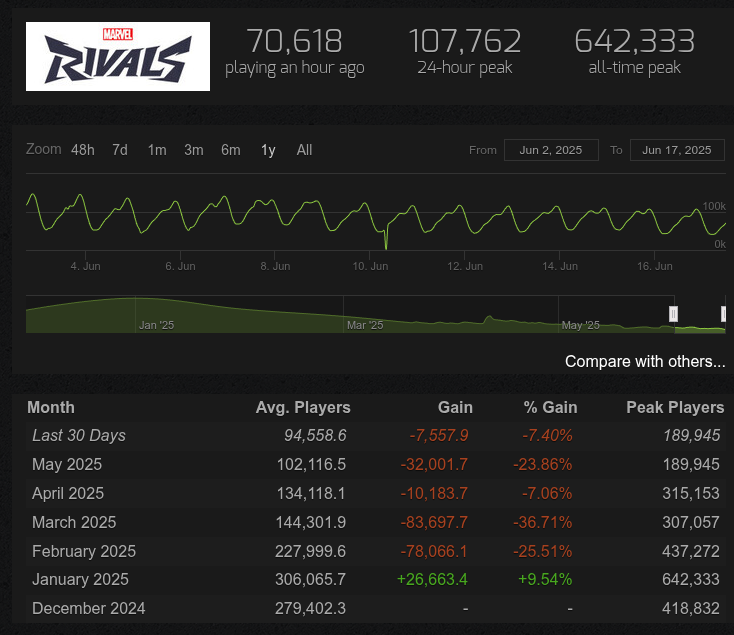
Task: Click the 107,762 24-hour peak figure
Action: click(465, 41)
